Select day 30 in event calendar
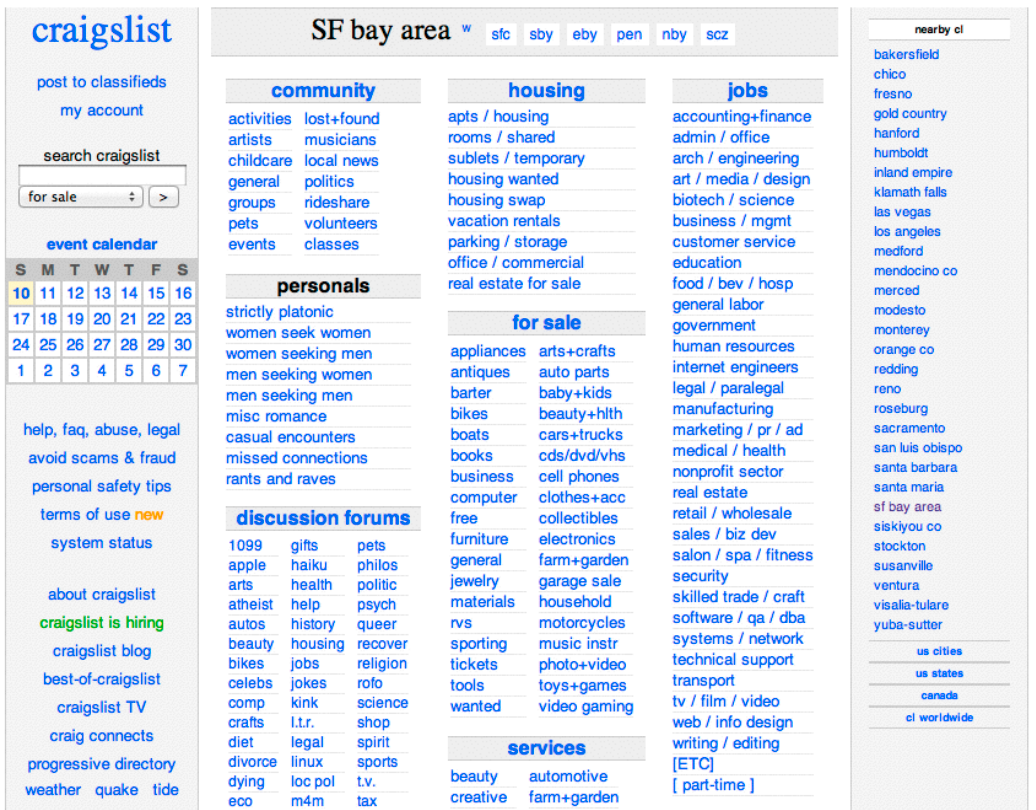Viewport: 1036px width, 810px height. (x=183, y=345)
